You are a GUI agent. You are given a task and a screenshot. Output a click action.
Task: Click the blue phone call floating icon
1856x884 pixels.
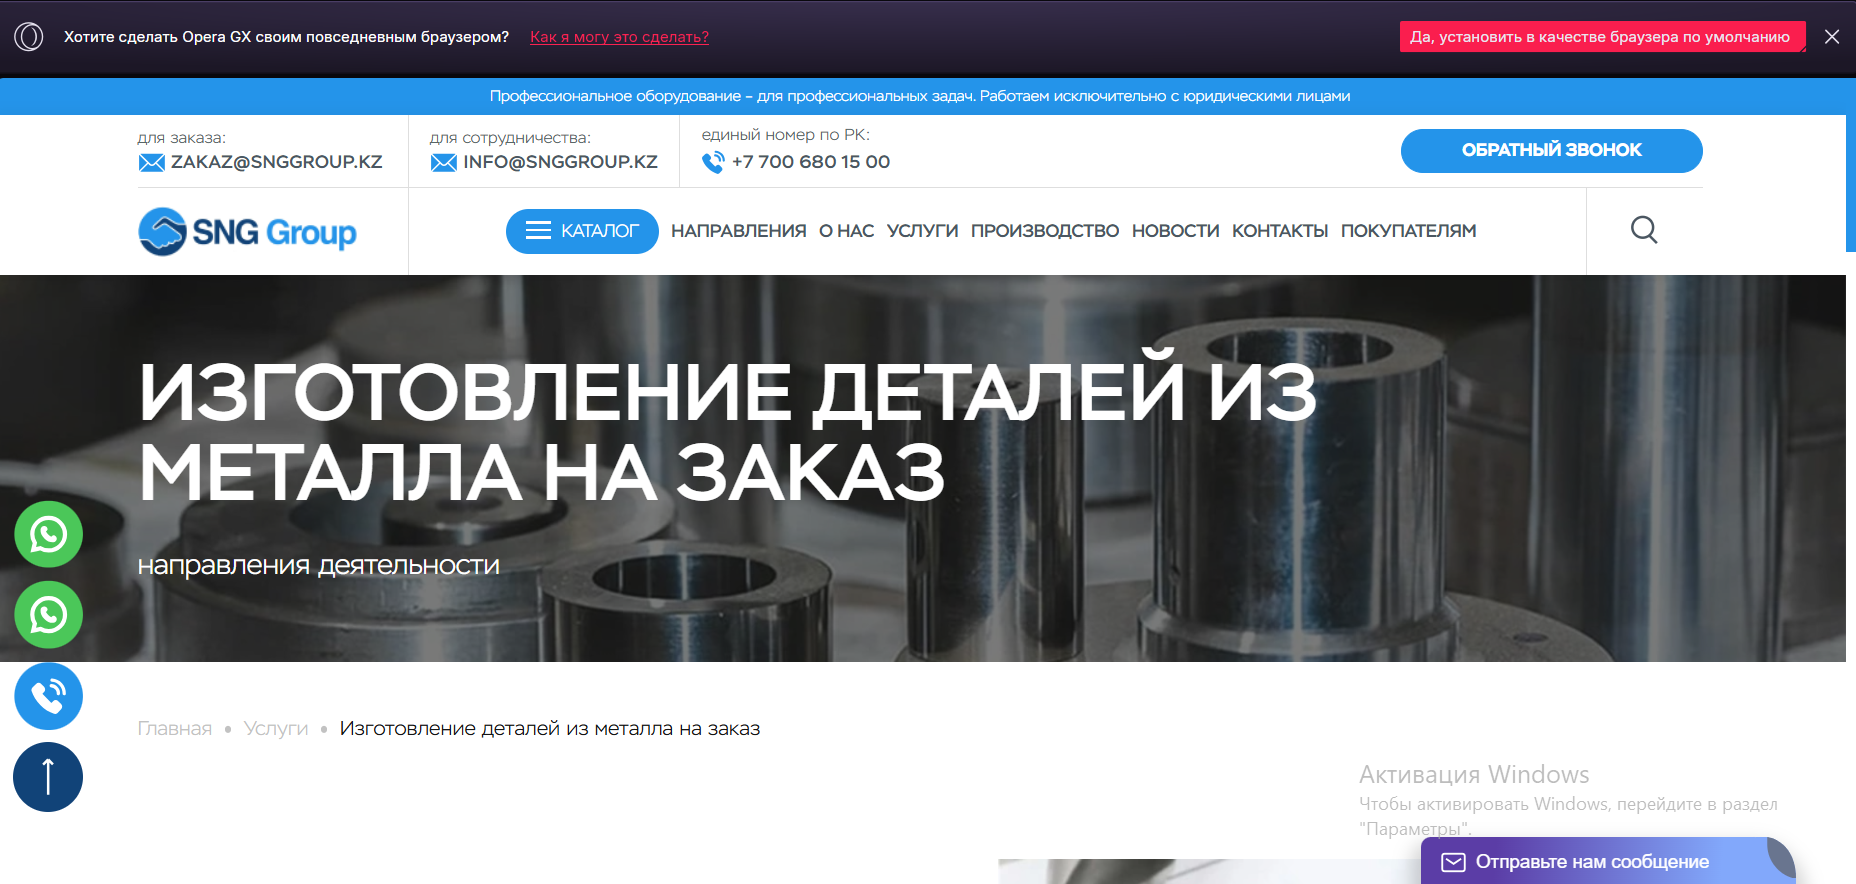(x=48, y=696)
